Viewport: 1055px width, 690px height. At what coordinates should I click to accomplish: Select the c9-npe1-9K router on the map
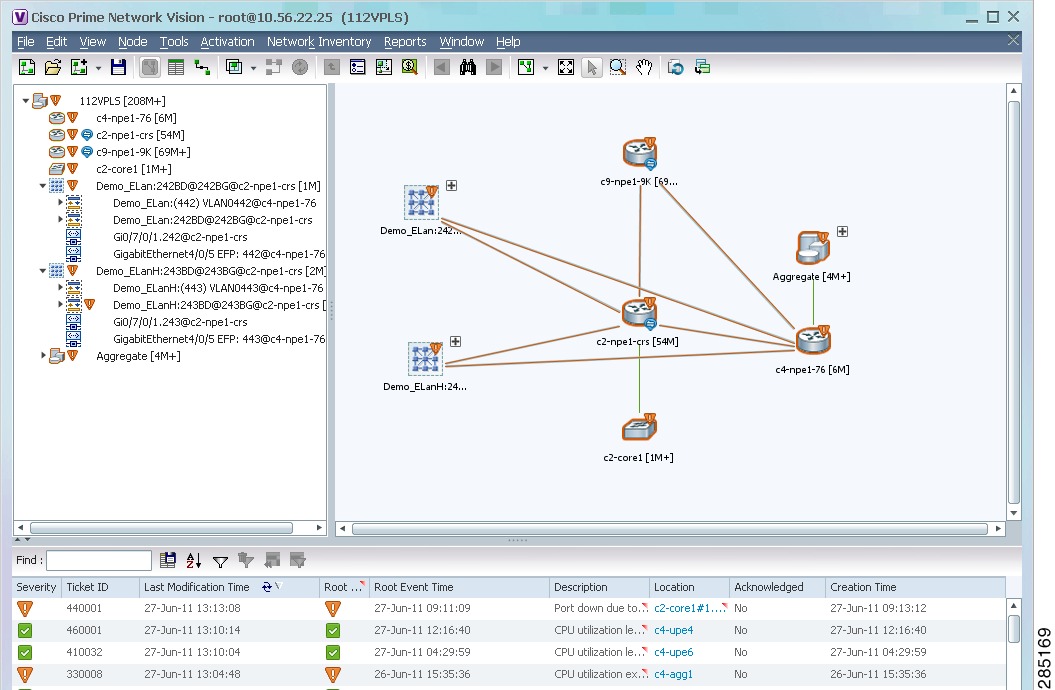(639, 153)
